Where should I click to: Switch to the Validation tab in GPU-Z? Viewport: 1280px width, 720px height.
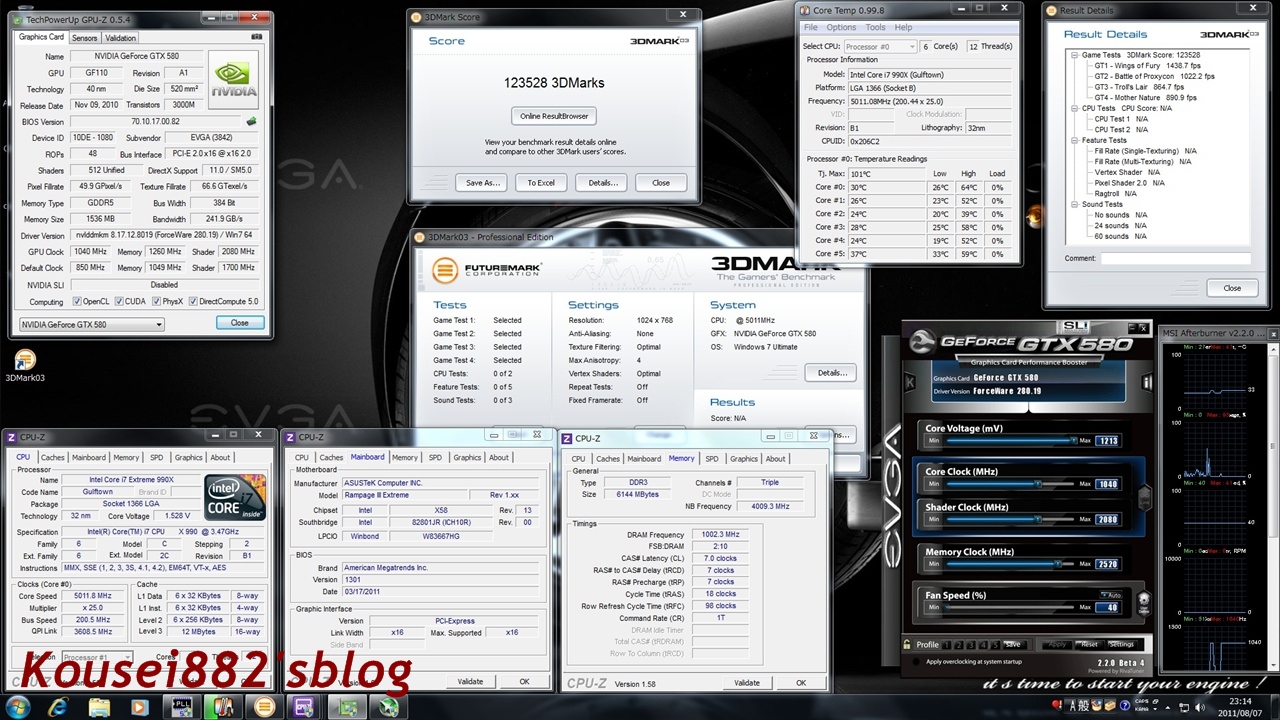[120, 38]
